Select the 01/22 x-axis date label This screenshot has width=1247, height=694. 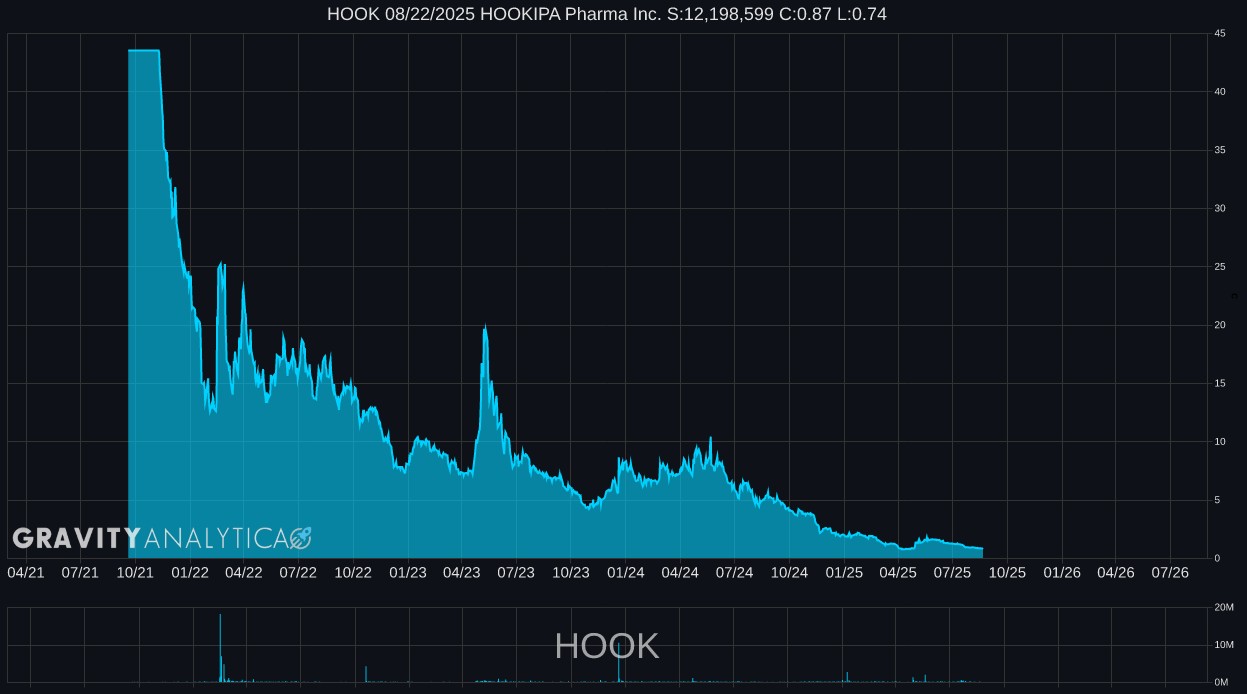coord(190,572)
